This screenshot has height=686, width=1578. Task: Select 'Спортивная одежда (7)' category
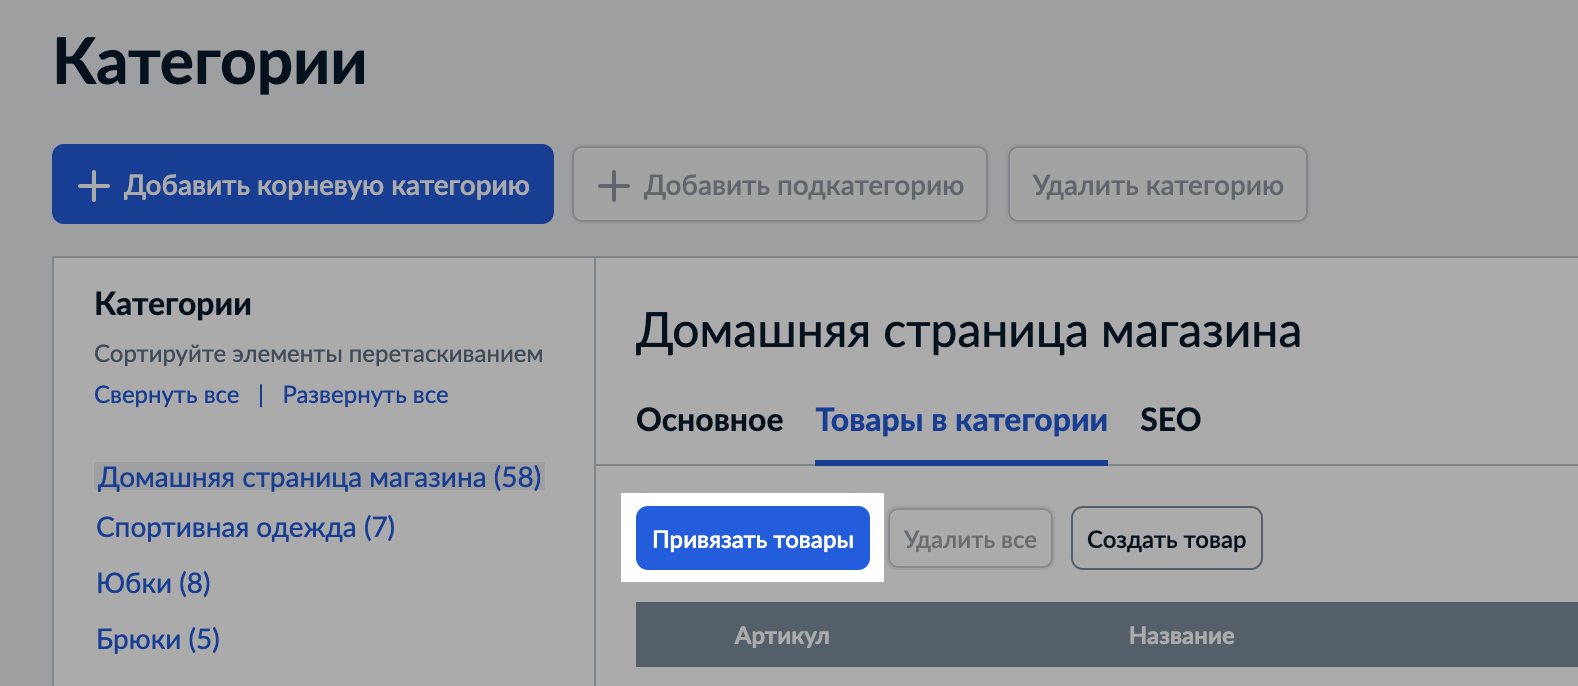pyautogui.click(x=246, y=527)
